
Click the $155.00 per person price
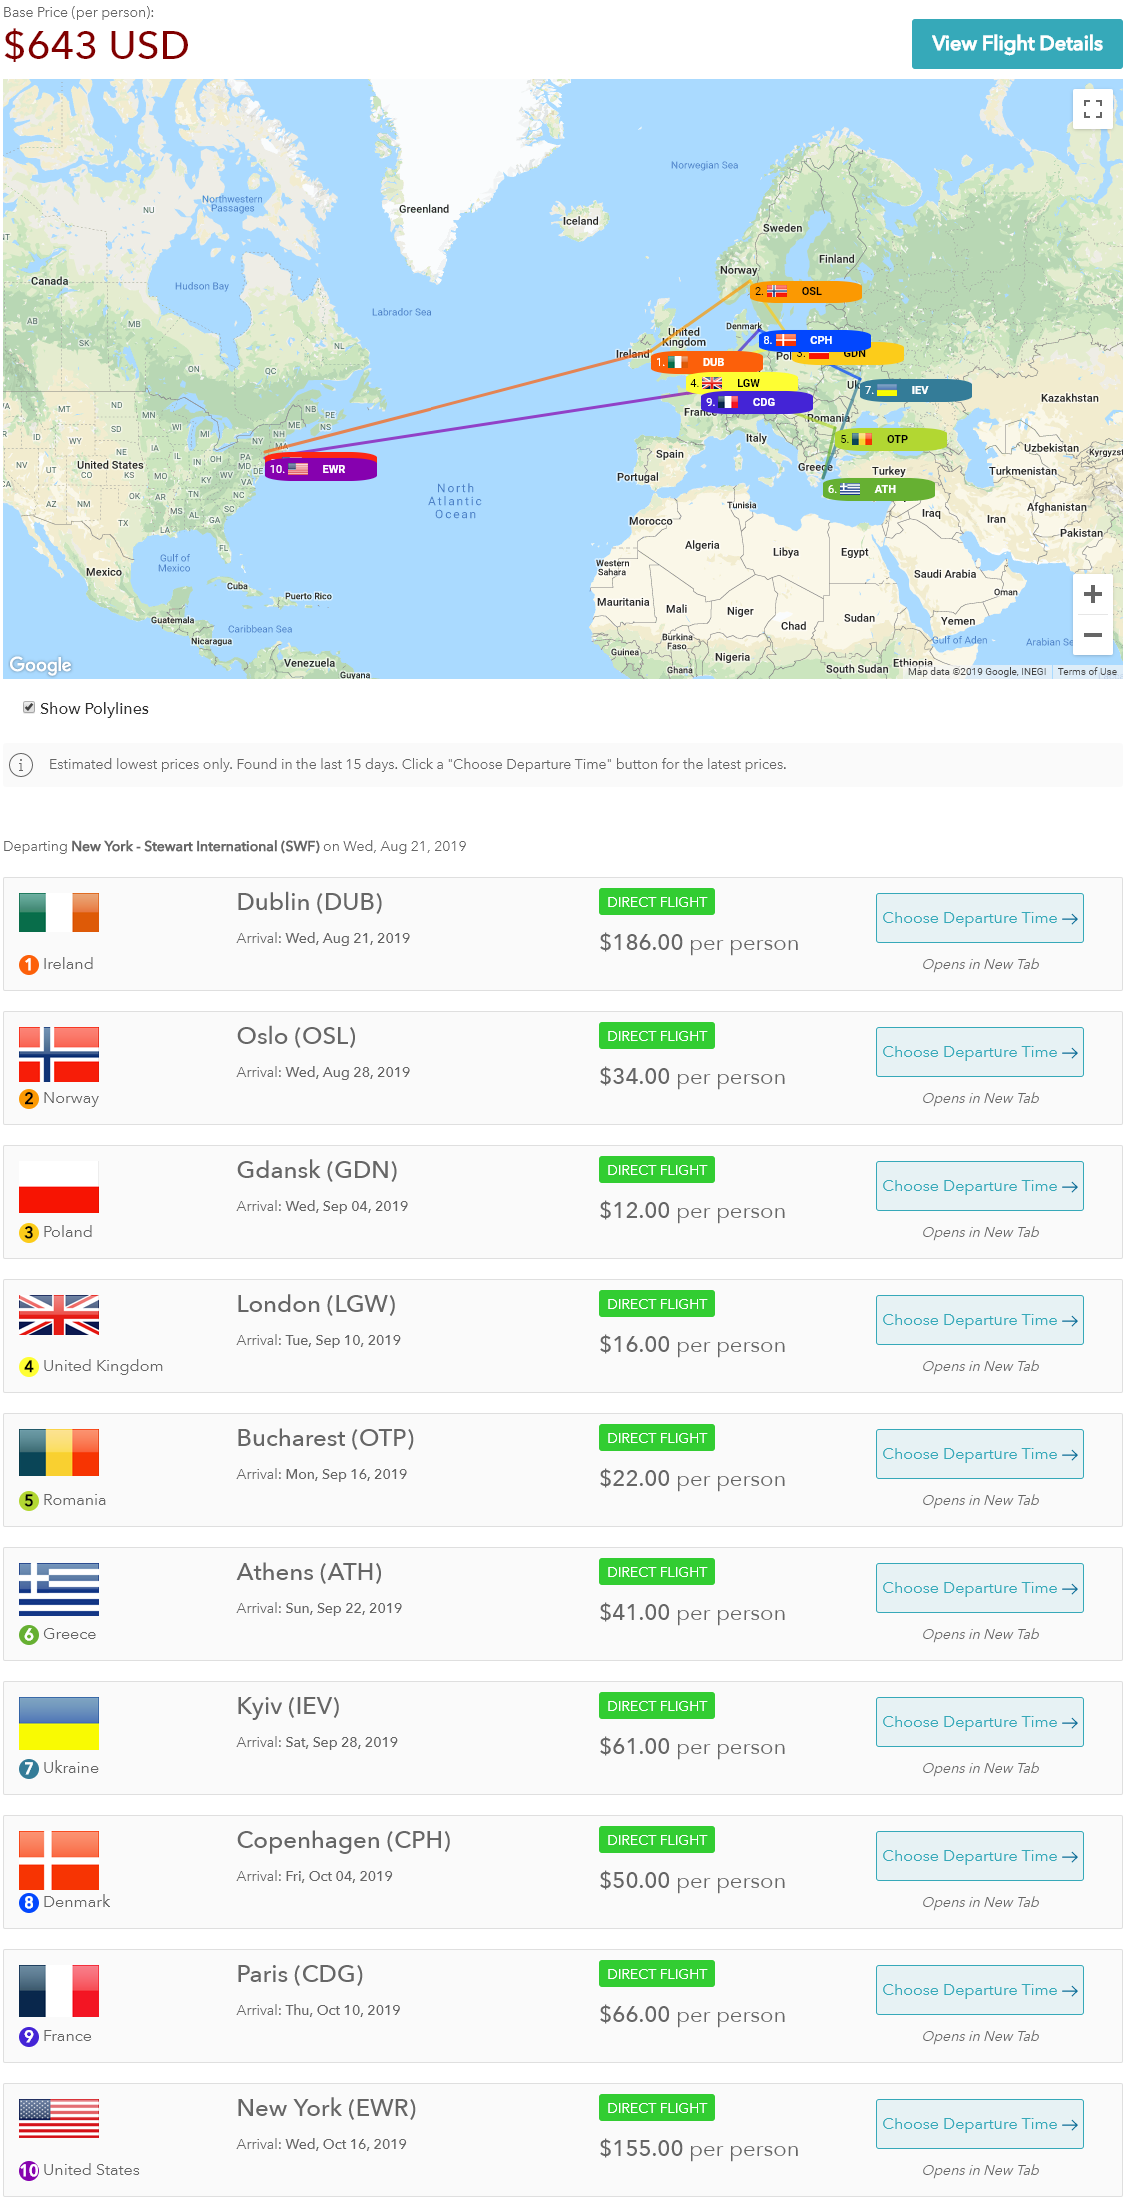[x=699, y=2149]
